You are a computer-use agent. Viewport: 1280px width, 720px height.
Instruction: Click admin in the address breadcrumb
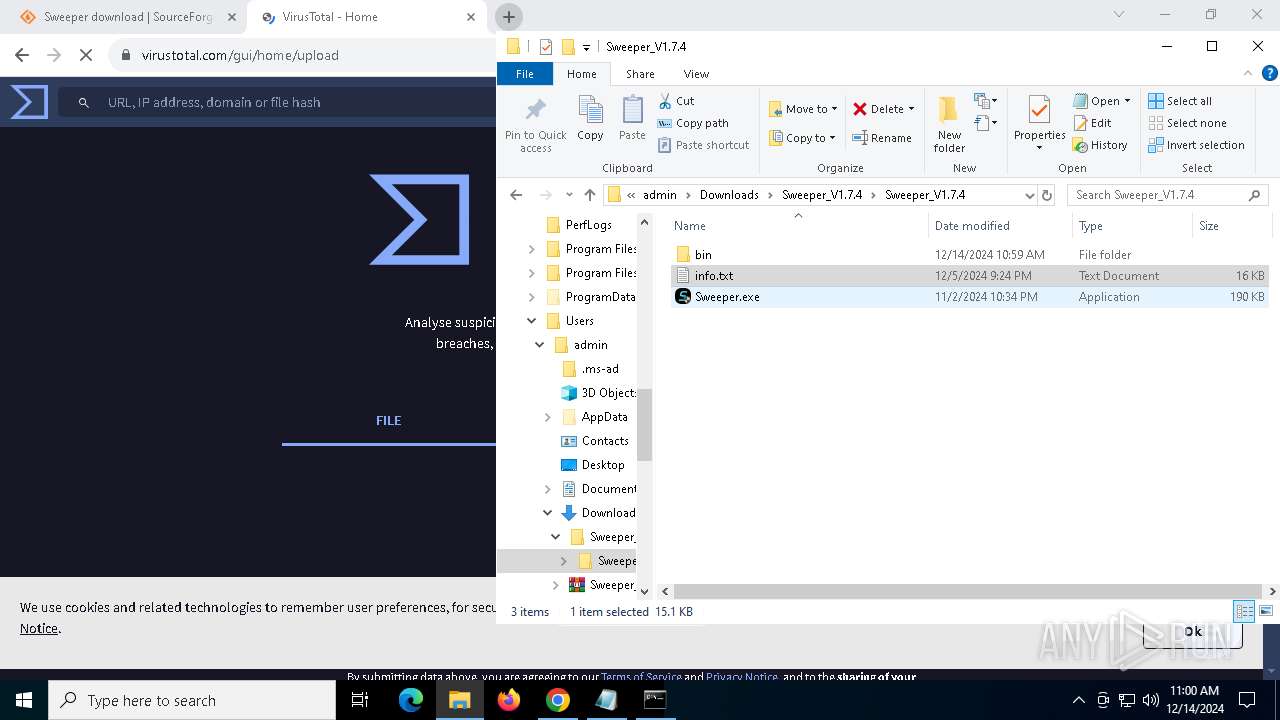659,195
